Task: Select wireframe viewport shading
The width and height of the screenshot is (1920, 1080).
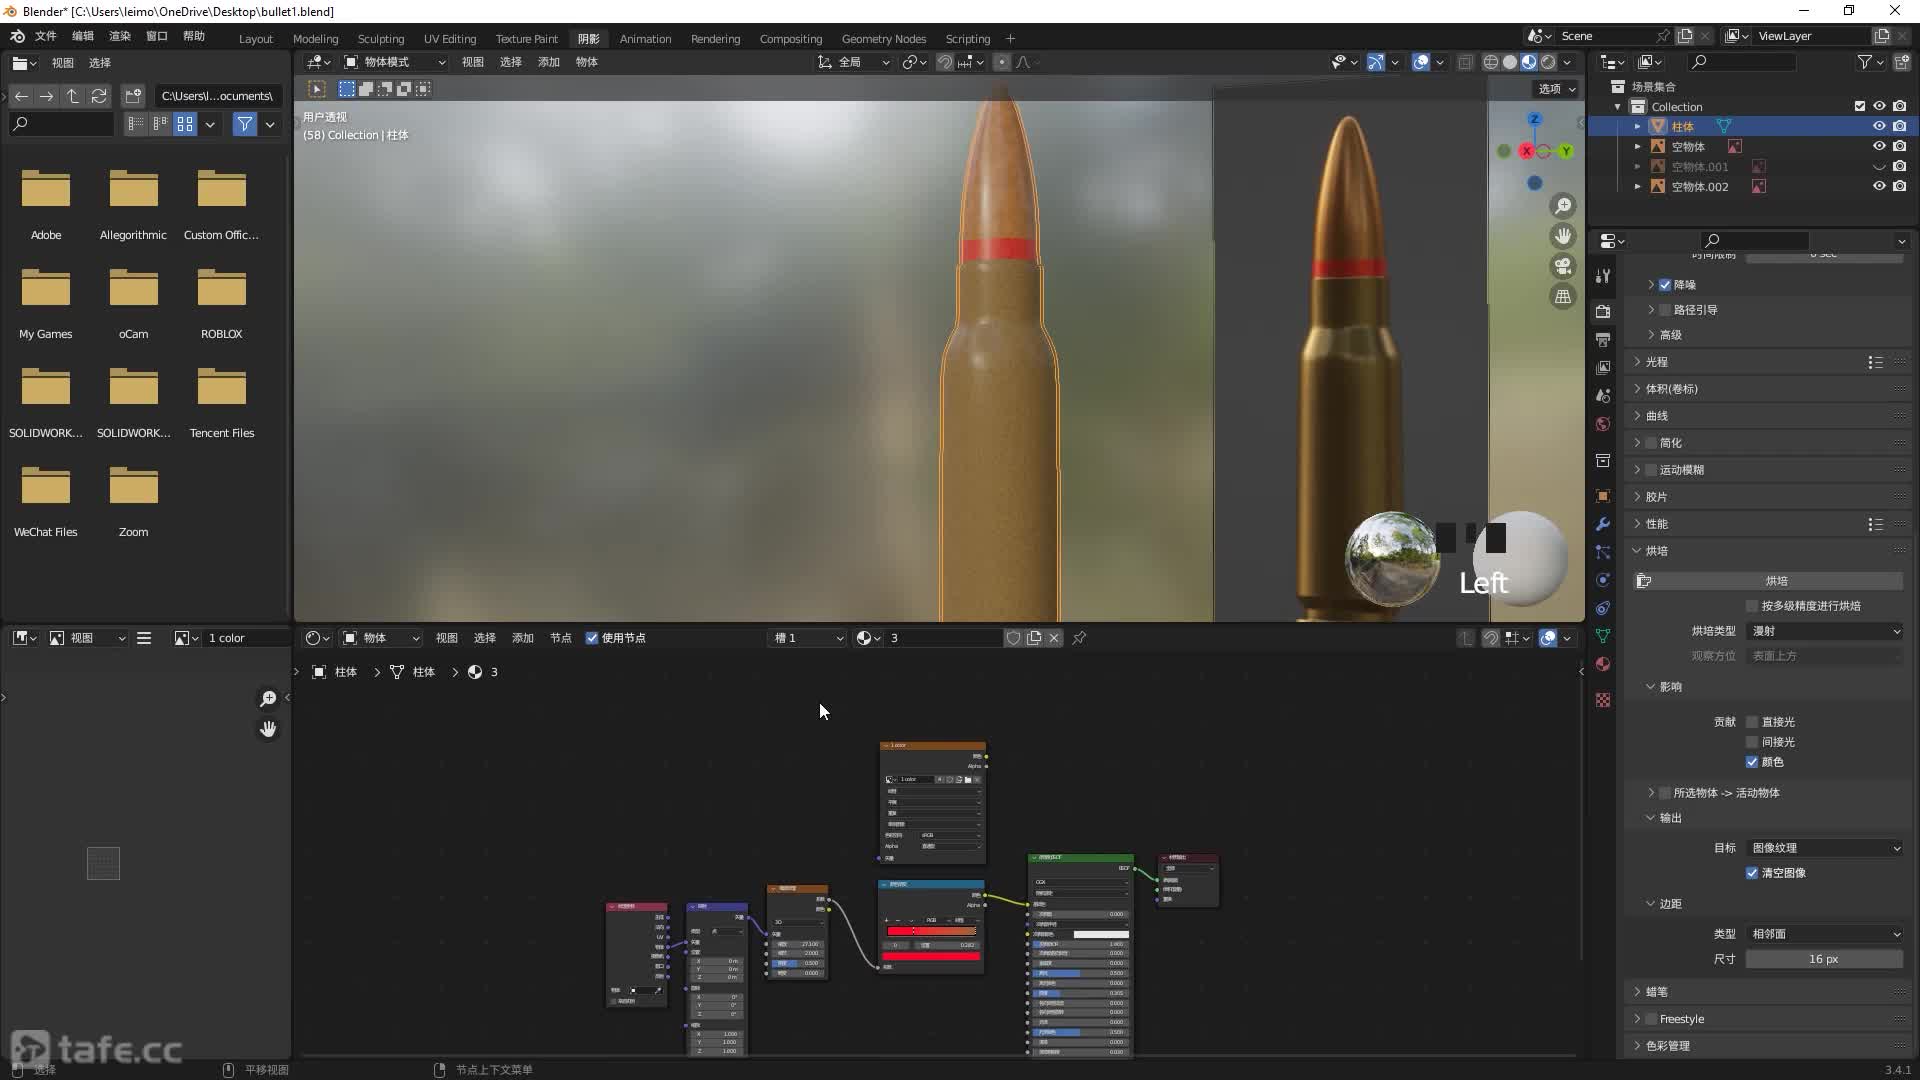Action: (x=1490, y=62)
